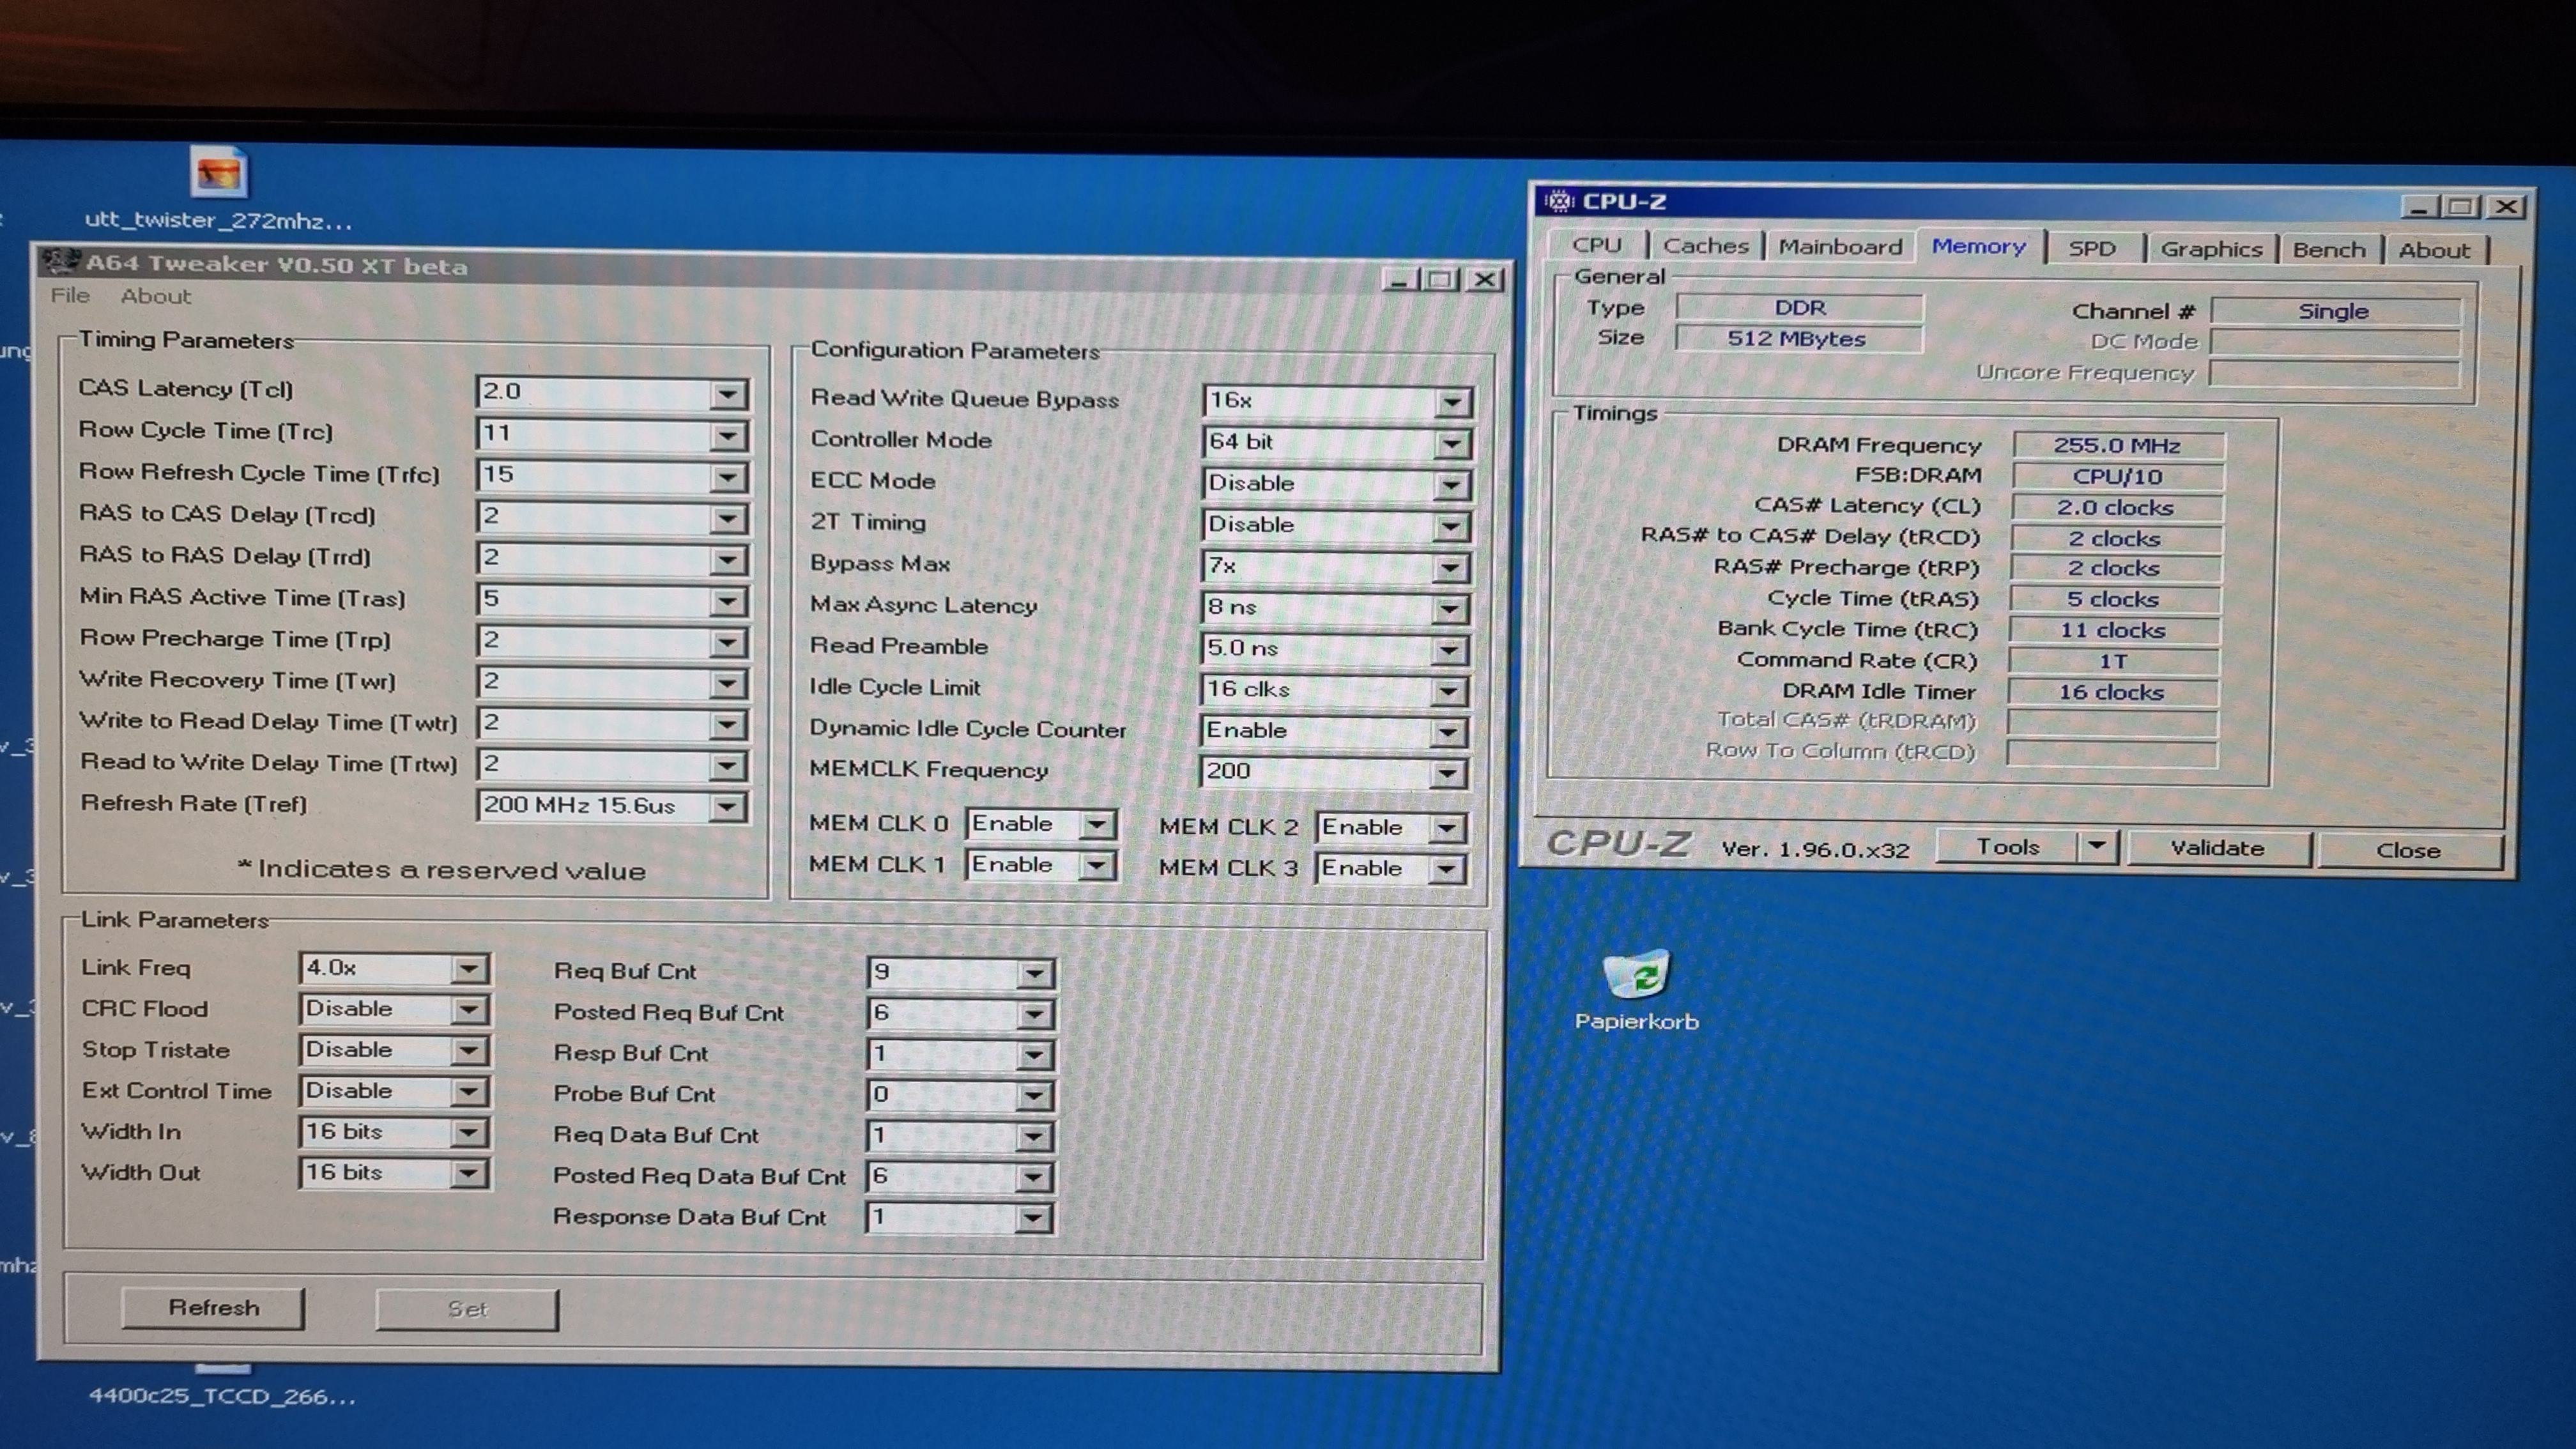
Task: Open the MEM CLK 2 dropdown
Action: pyautogui.click(x=1447, y=828)
